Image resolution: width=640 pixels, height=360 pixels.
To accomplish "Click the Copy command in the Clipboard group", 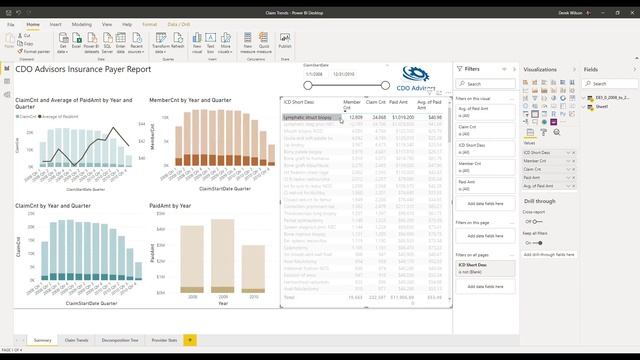I will pos(25,43).
